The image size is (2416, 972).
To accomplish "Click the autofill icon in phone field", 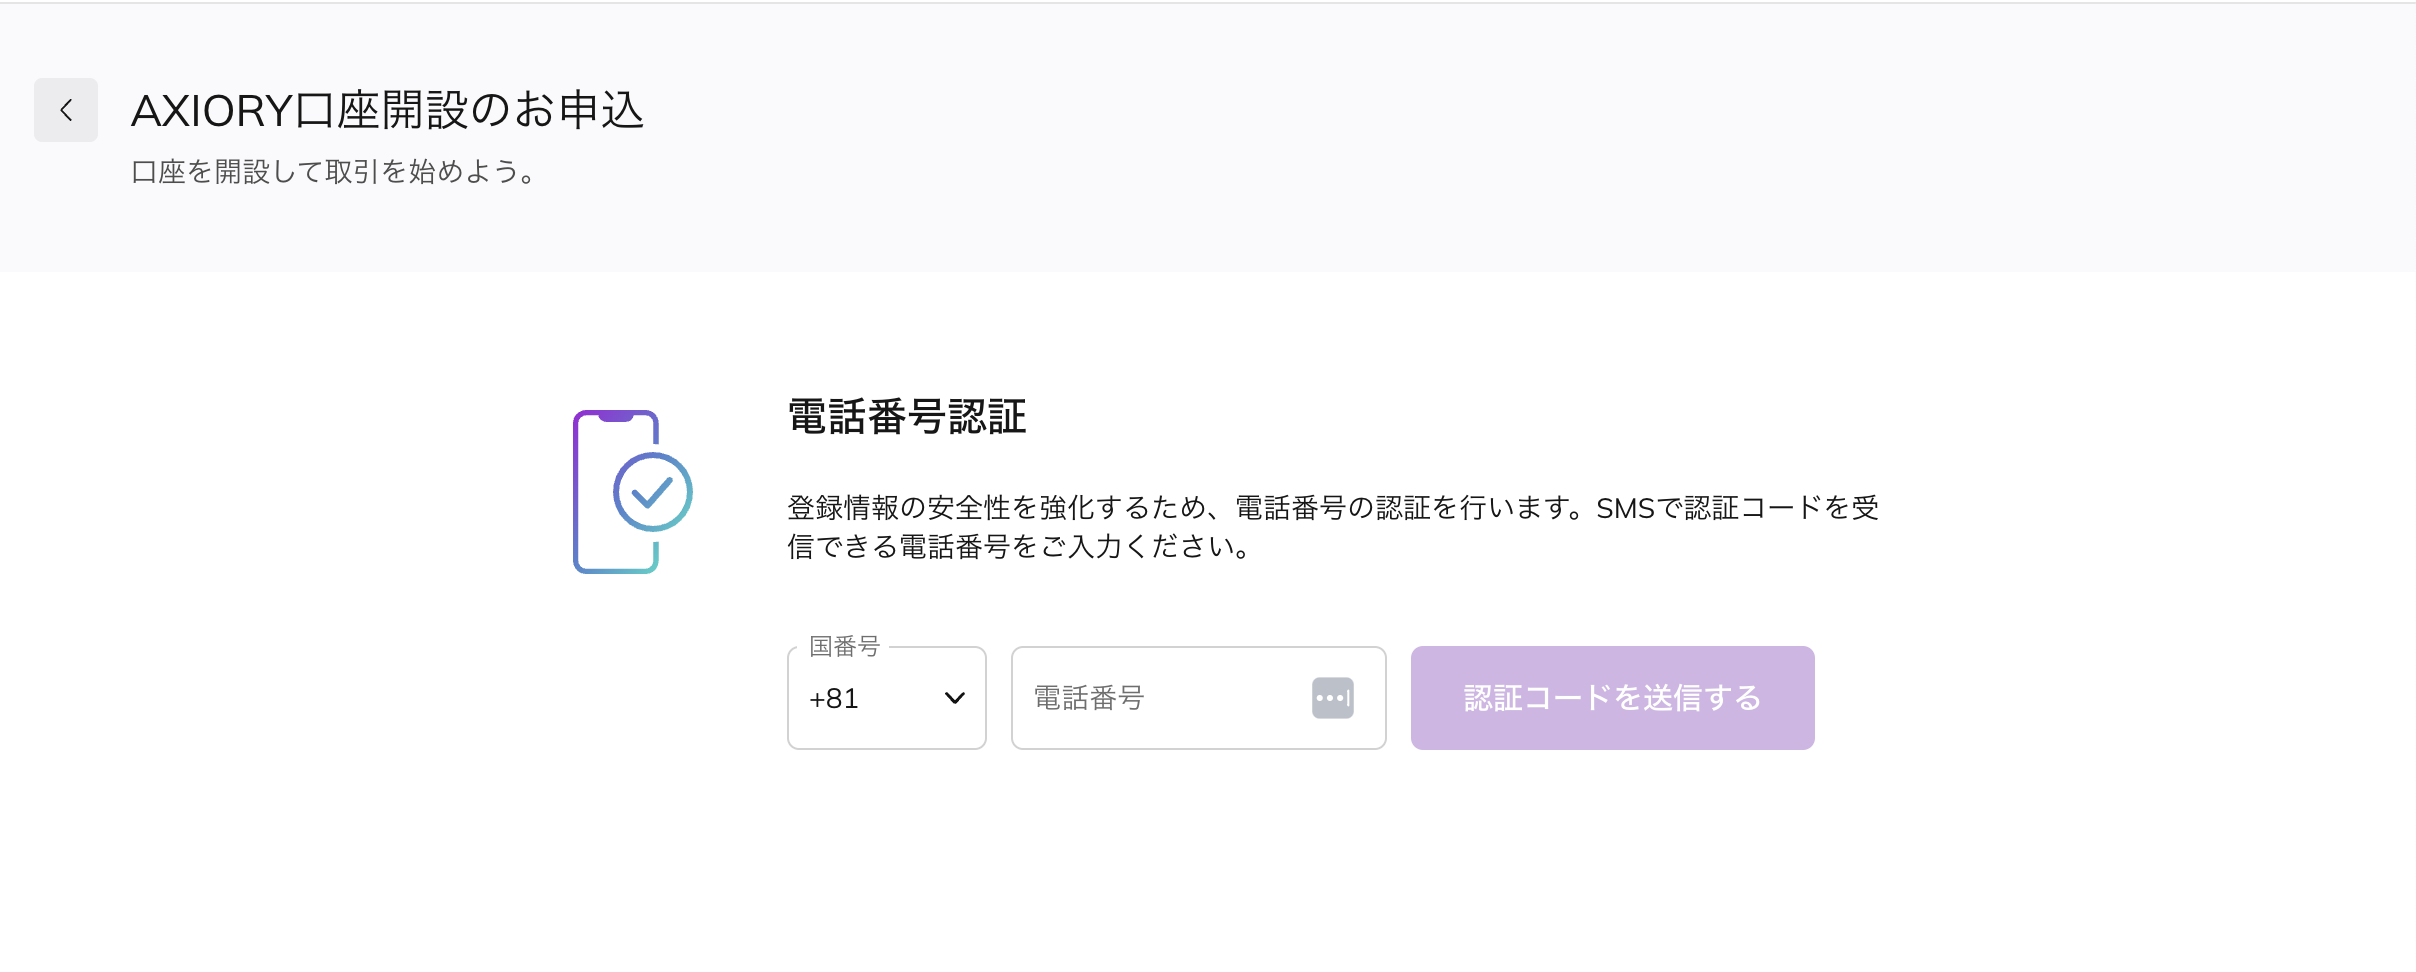I will [x=1332, y=698].
